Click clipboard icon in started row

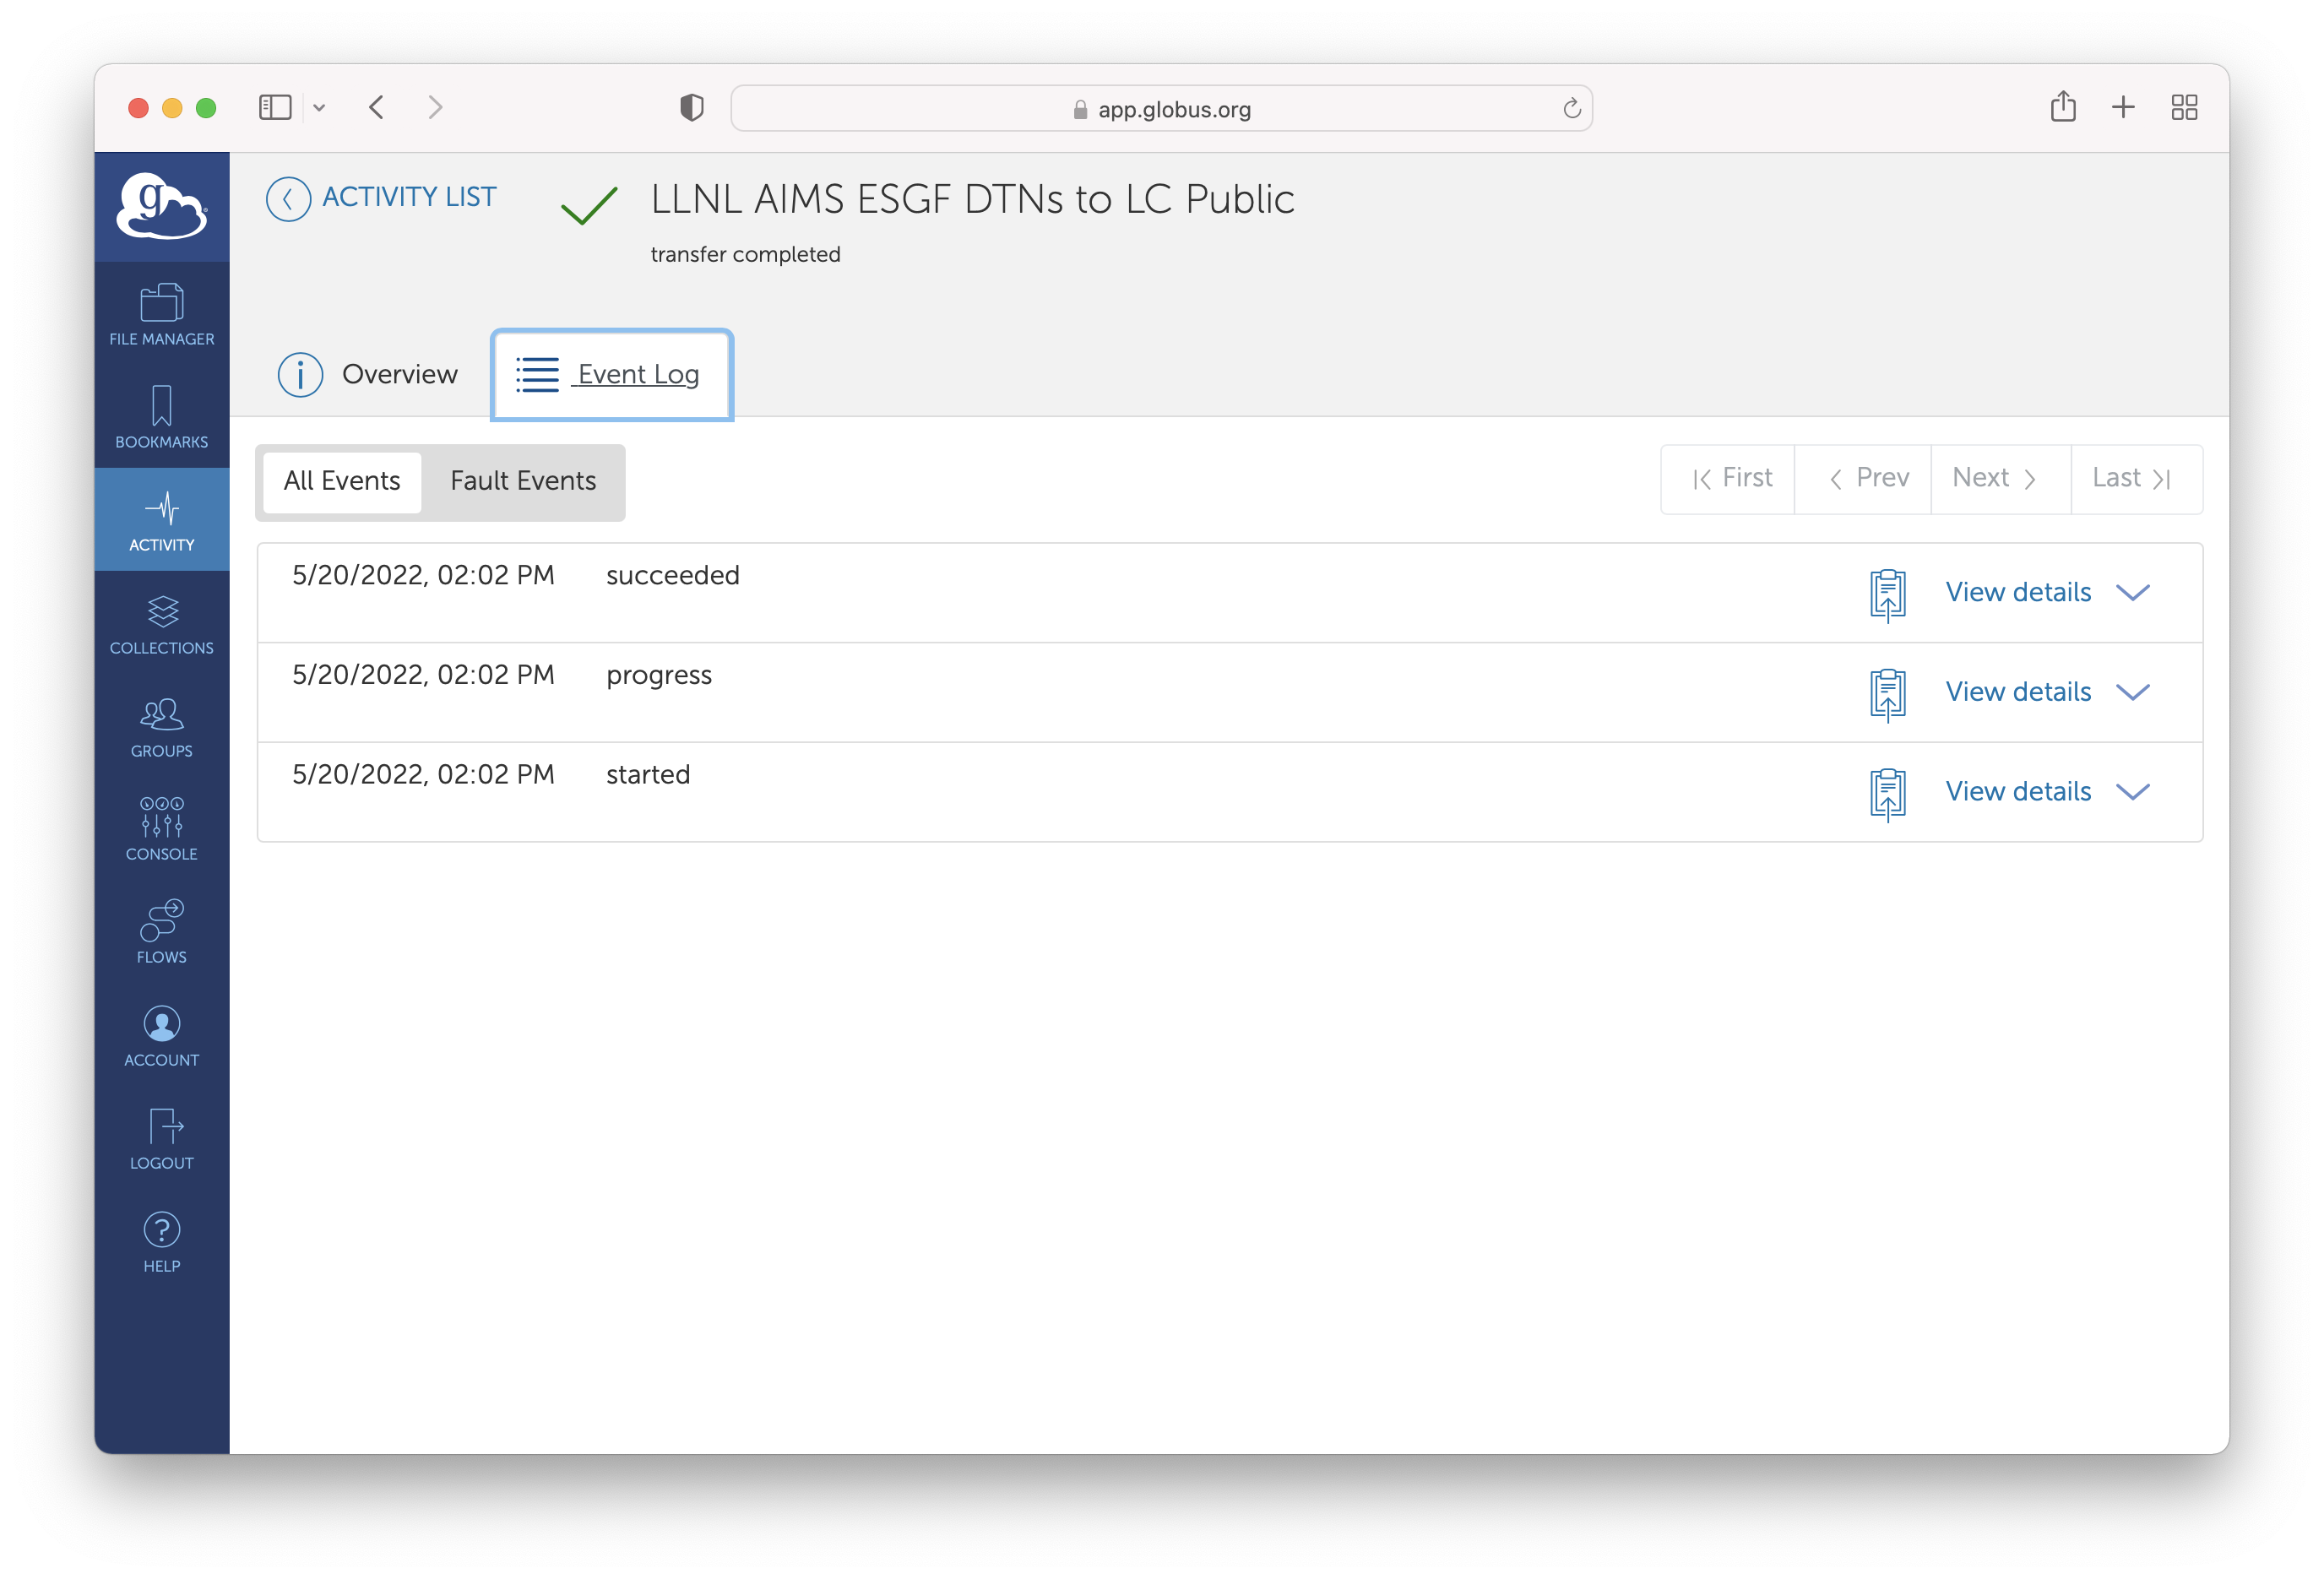click(x=1888, y=795)
